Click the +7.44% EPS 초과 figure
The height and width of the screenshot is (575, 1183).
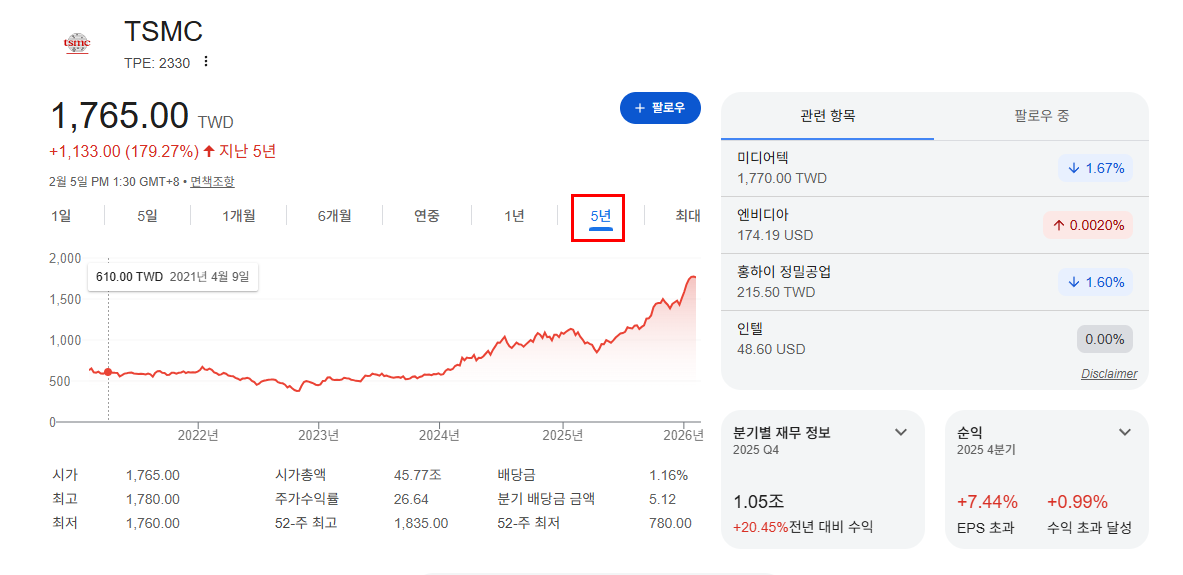pos(987,502)
